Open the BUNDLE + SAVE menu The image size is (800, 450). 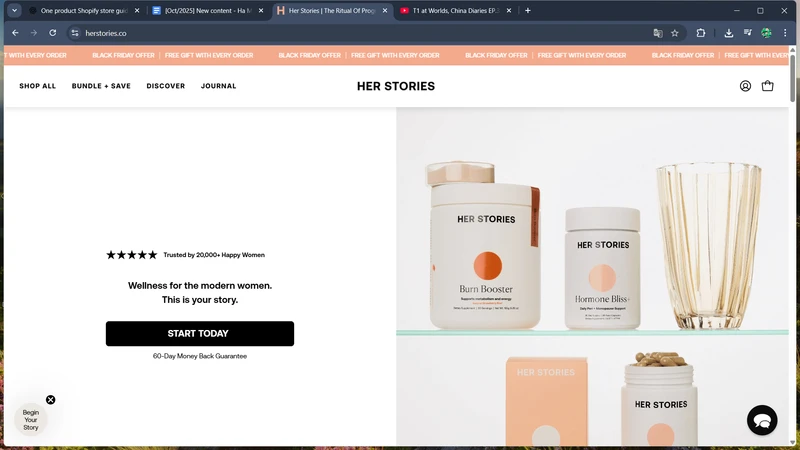click(x=101, y=86)
